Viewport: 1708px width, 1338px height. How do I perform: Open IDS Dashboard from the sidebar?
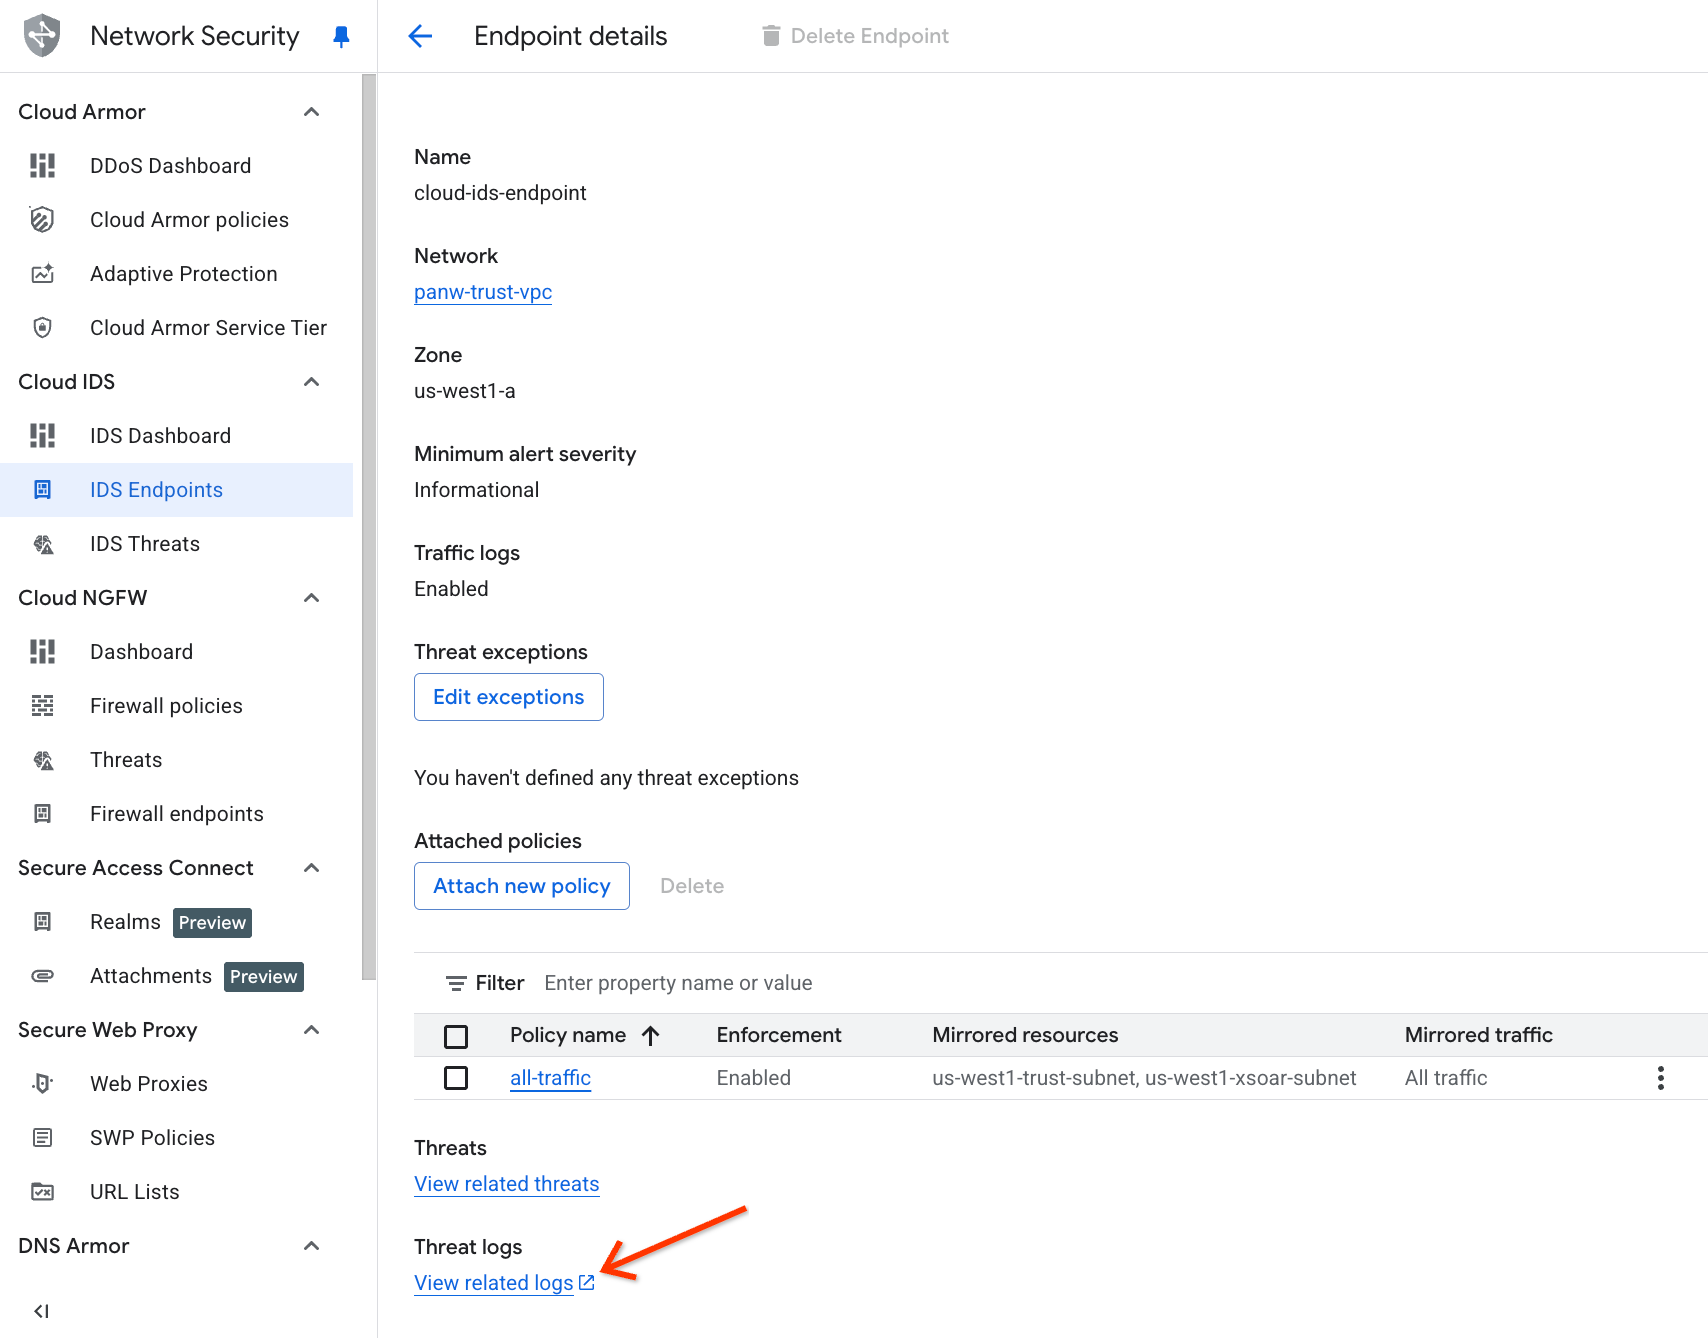click(160, 436)
